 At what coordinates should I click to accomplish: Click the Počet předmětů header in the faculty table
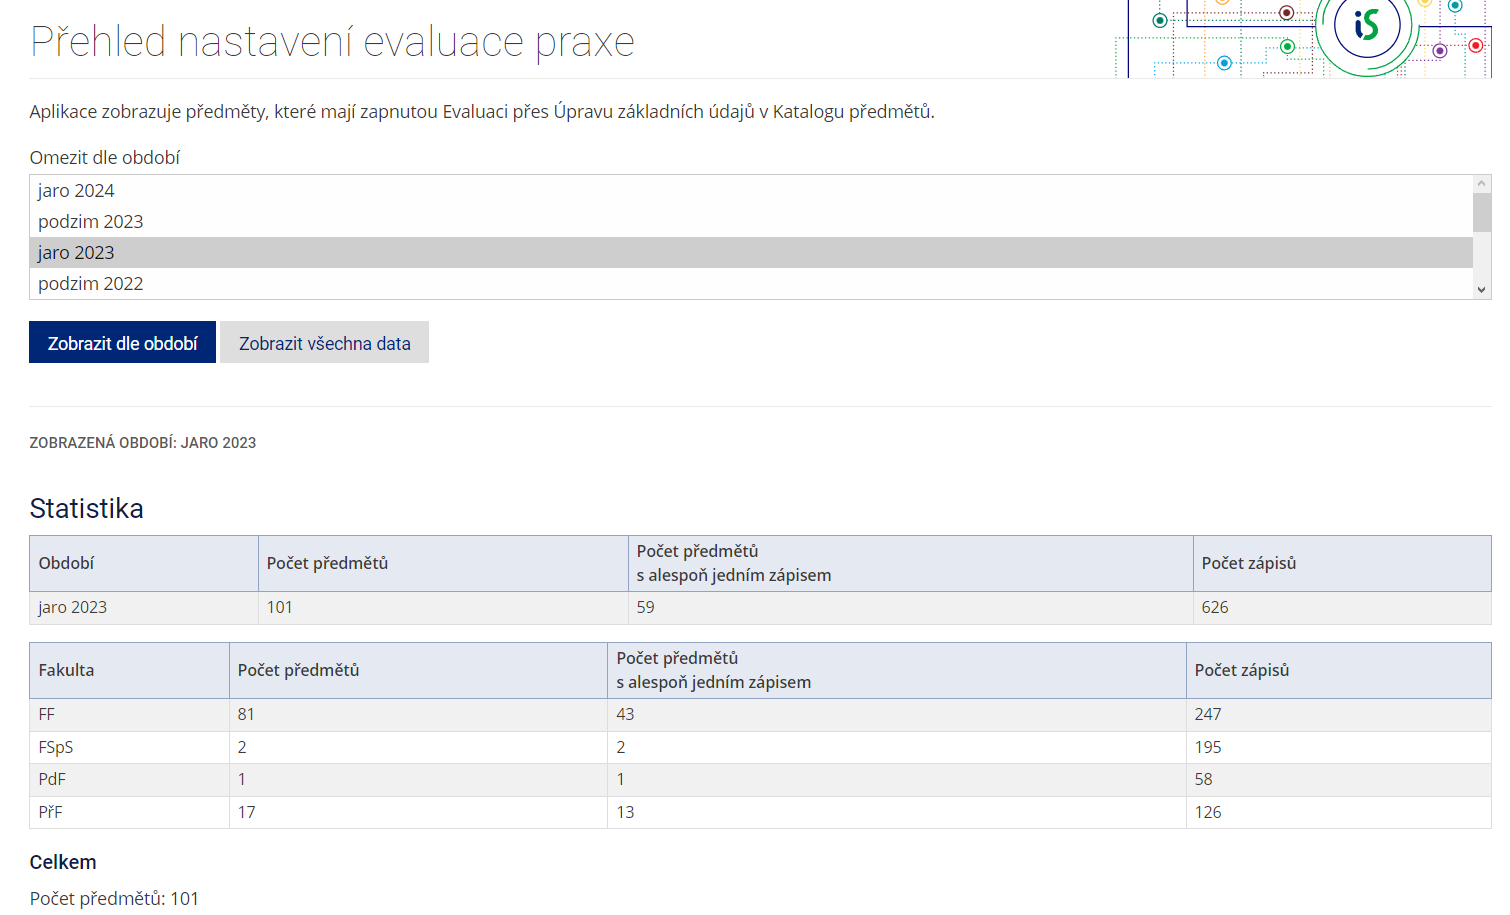click(418, 670)
